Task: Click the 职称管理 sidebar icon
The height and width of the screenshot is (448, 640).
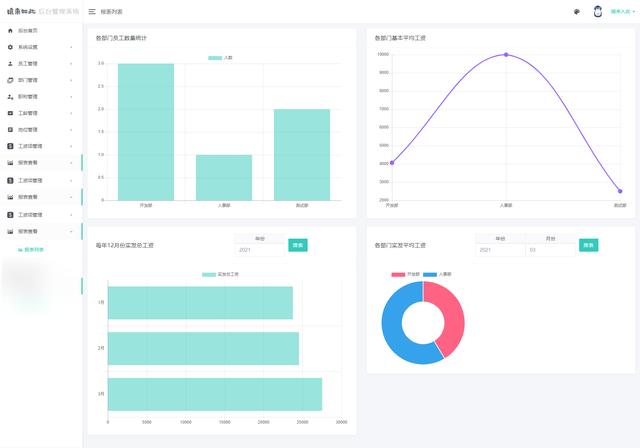Action: tap(10, 97)
